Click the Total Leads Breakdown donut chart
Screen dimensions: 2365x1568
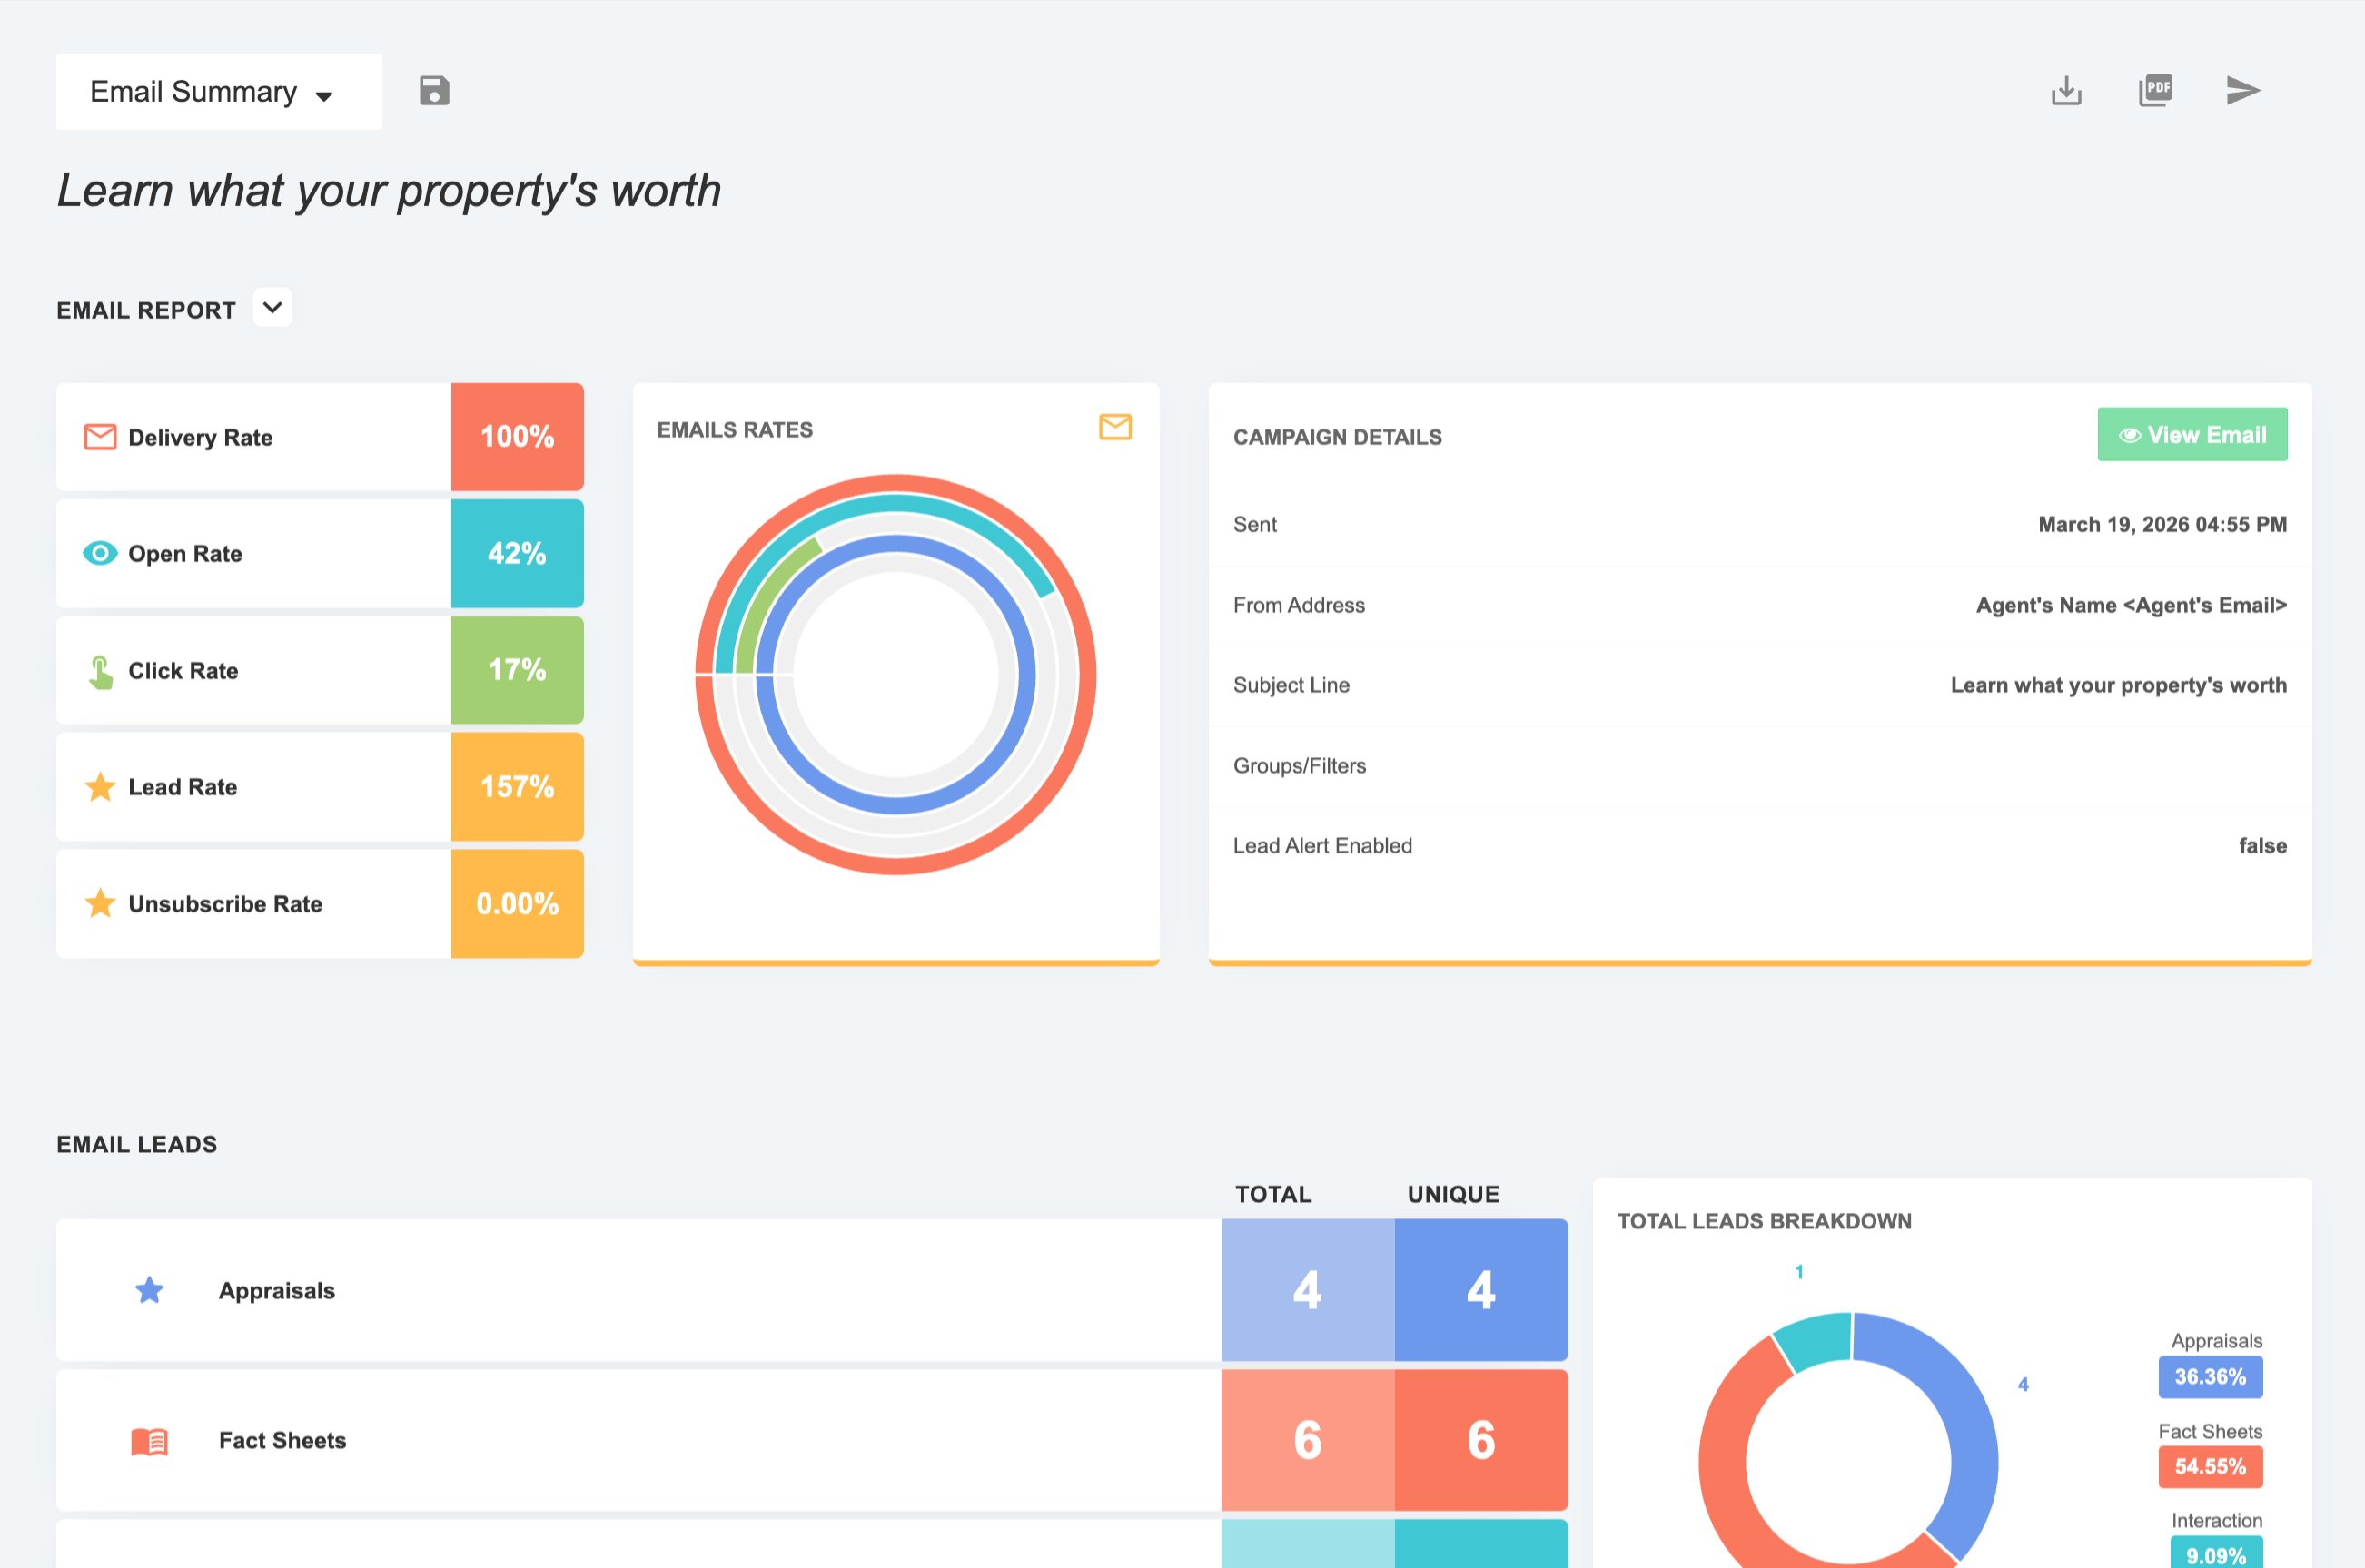point(1848,1440)
